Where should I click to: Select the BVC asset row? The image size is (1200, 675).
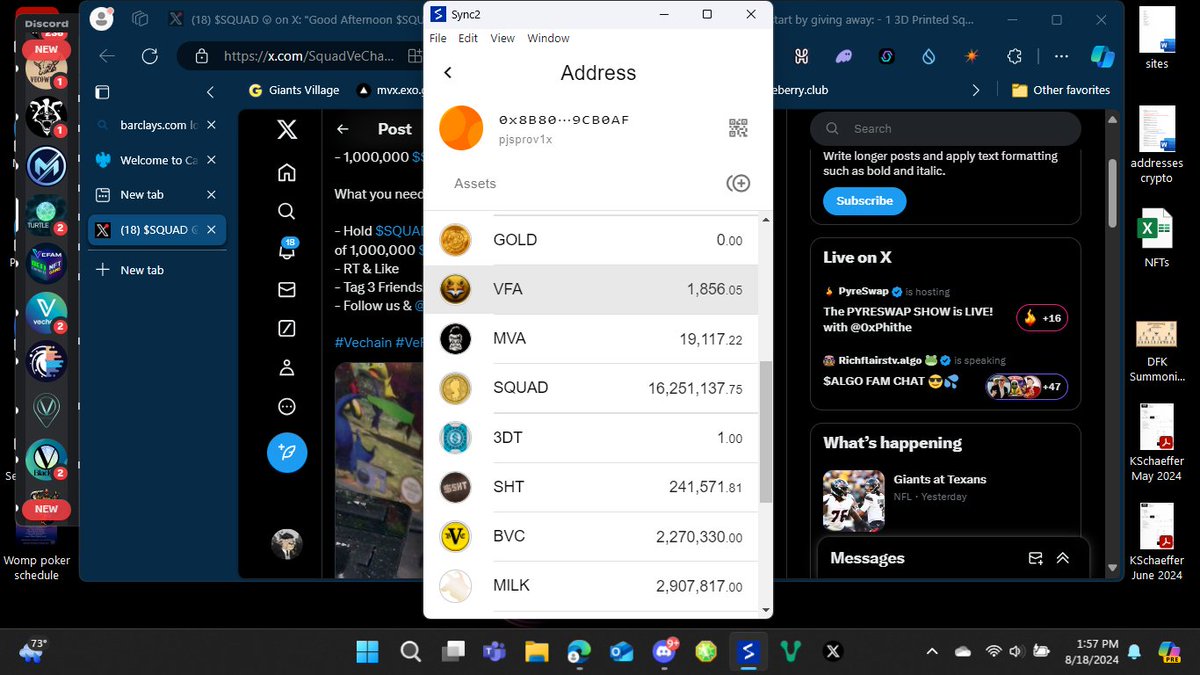(591, 537)
